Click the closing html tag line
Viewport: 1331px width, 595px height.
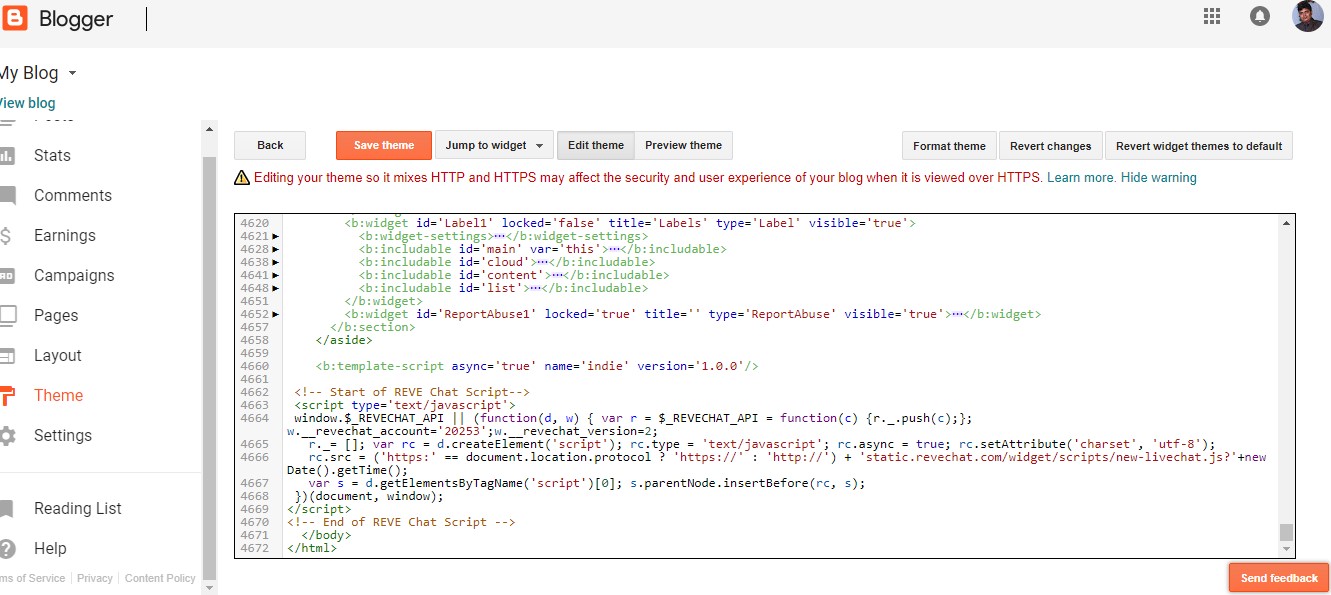tap(312, 548)
